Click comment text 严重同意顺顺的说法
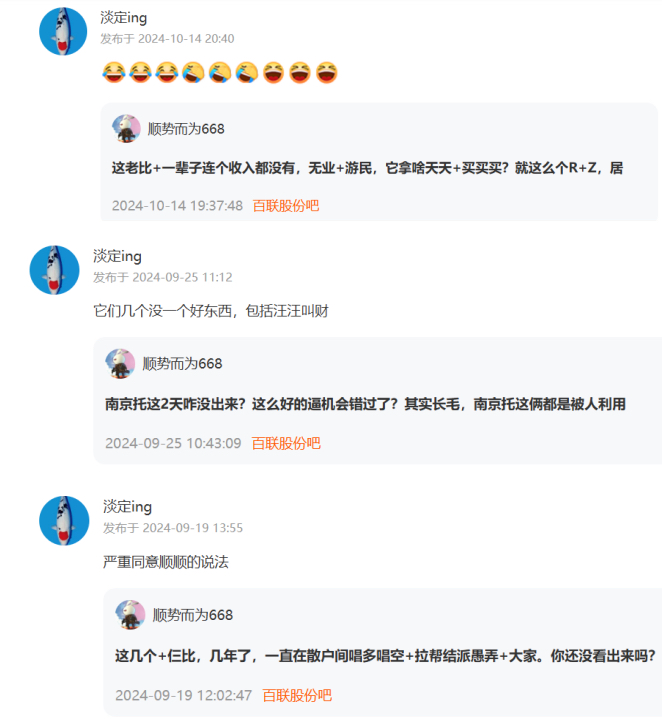 [x=166, y=562]
